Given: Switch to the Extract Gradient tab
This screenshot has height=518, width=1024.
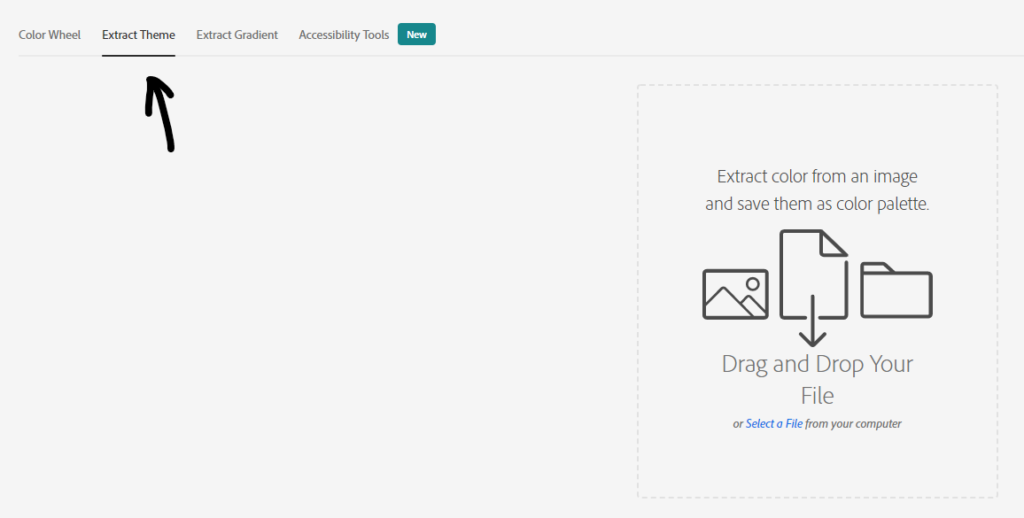Looking at the screenshot, I should (237, 35).
